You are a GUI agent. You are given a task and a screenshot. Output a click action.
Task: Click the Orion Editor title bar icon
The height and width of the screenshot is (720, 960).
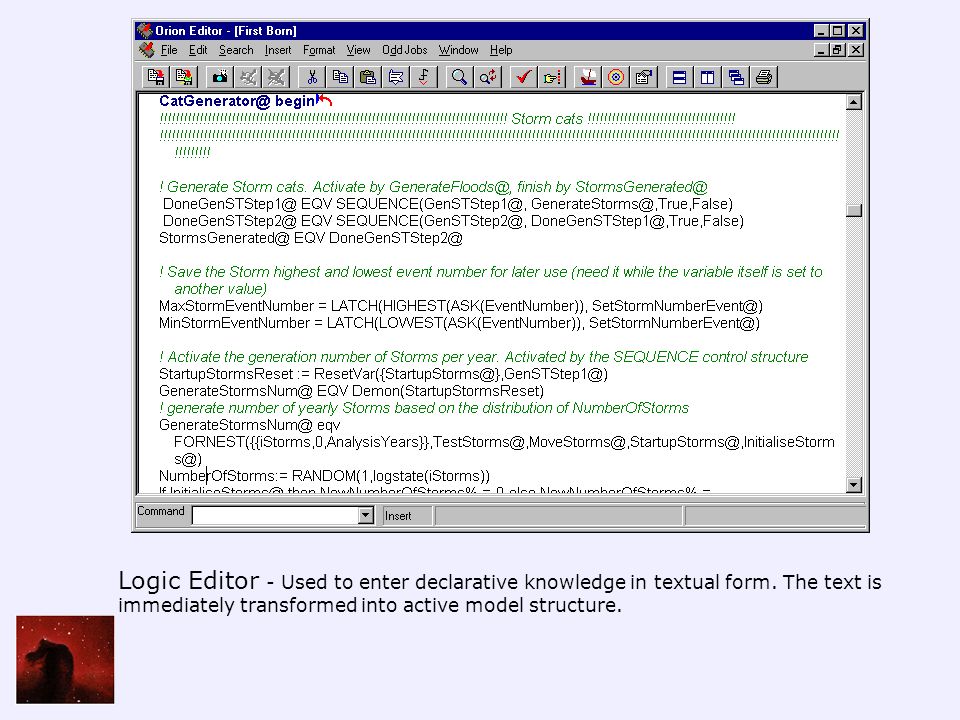[x=144, y=30]
